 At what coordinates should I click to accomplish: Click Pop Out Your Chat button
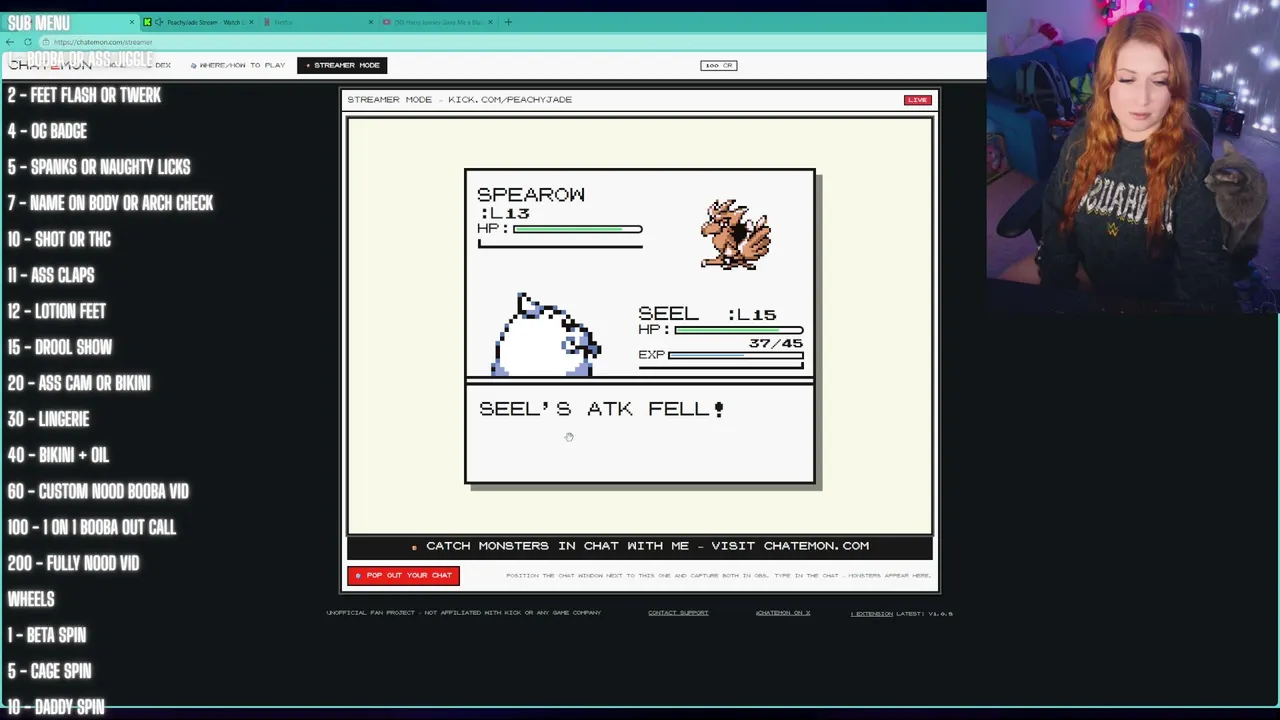[x=403, y=575]
